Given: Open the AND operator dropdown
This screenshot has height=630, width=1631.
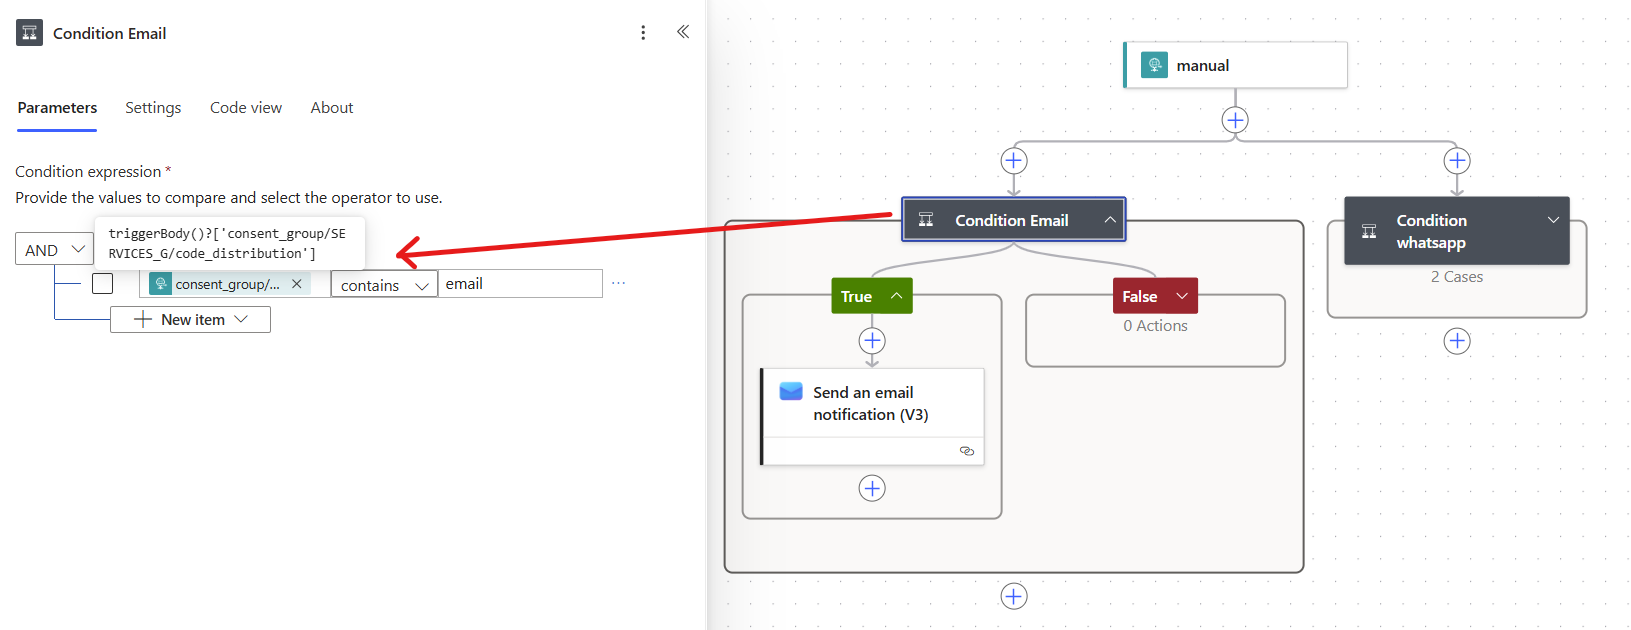Looking at the screenshot, I should pos(54,250).
